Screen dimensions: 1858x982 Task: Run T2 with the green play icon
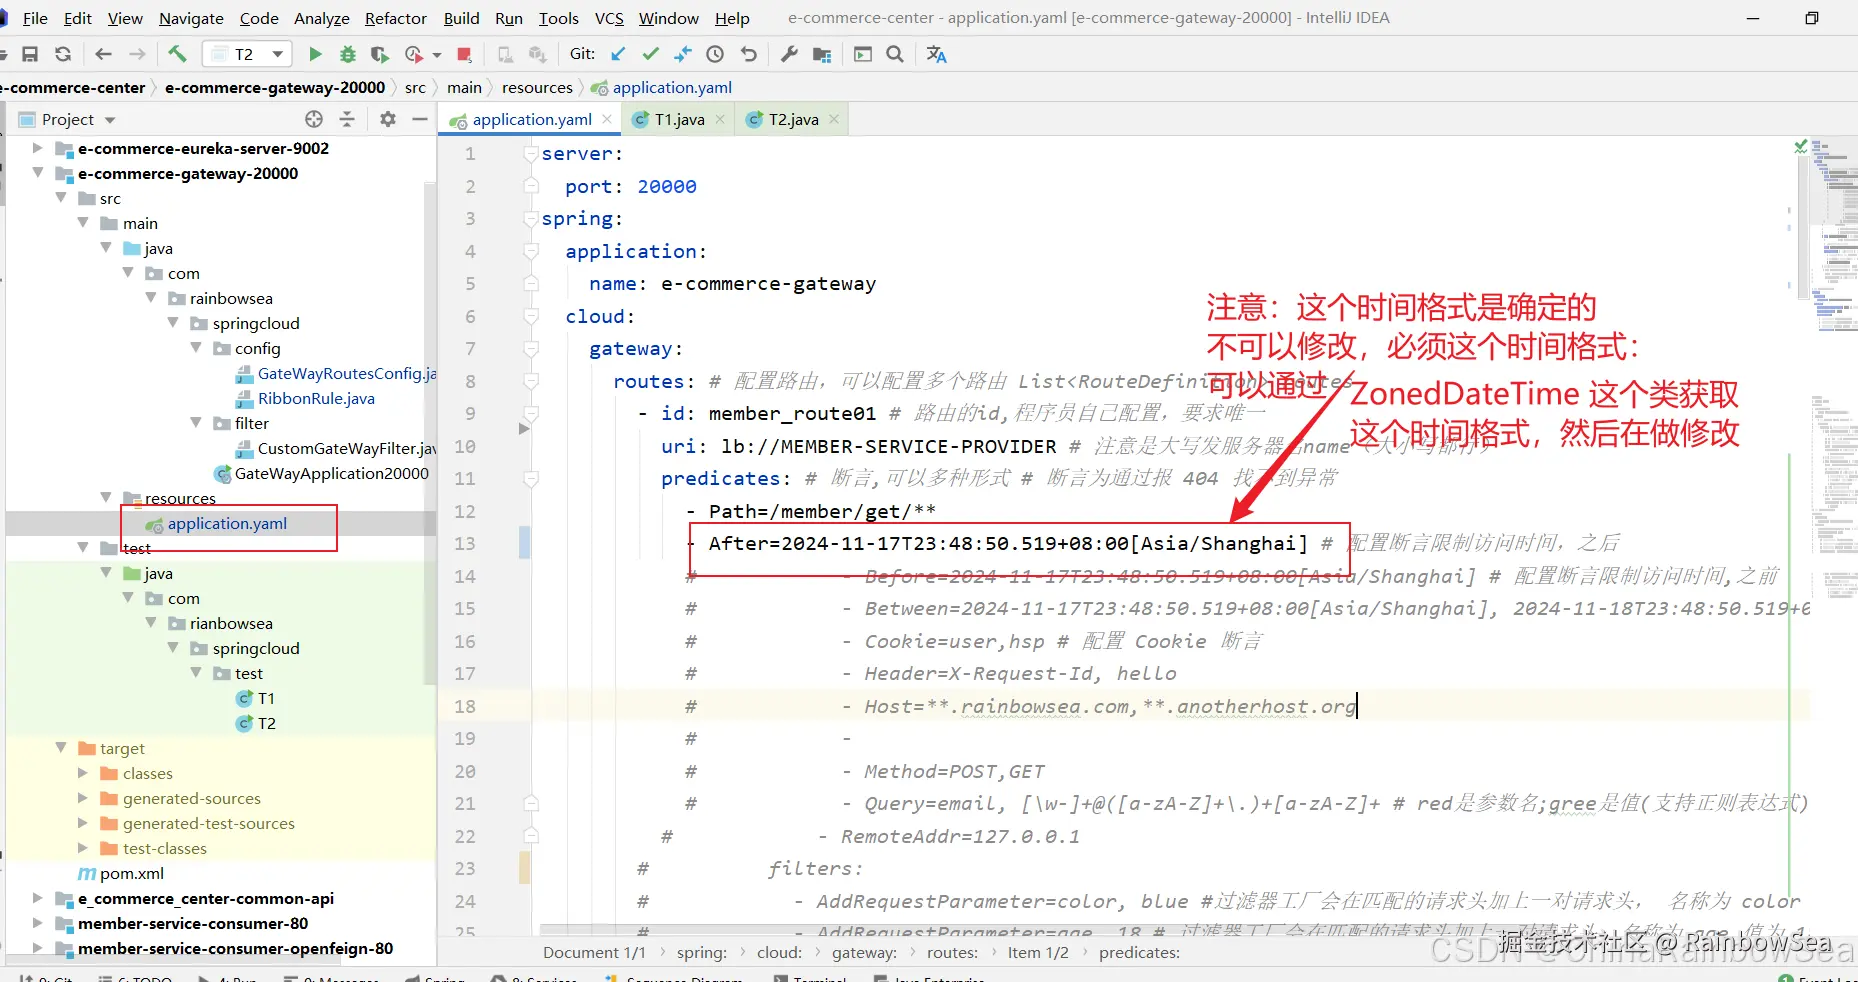coord(315,54)
